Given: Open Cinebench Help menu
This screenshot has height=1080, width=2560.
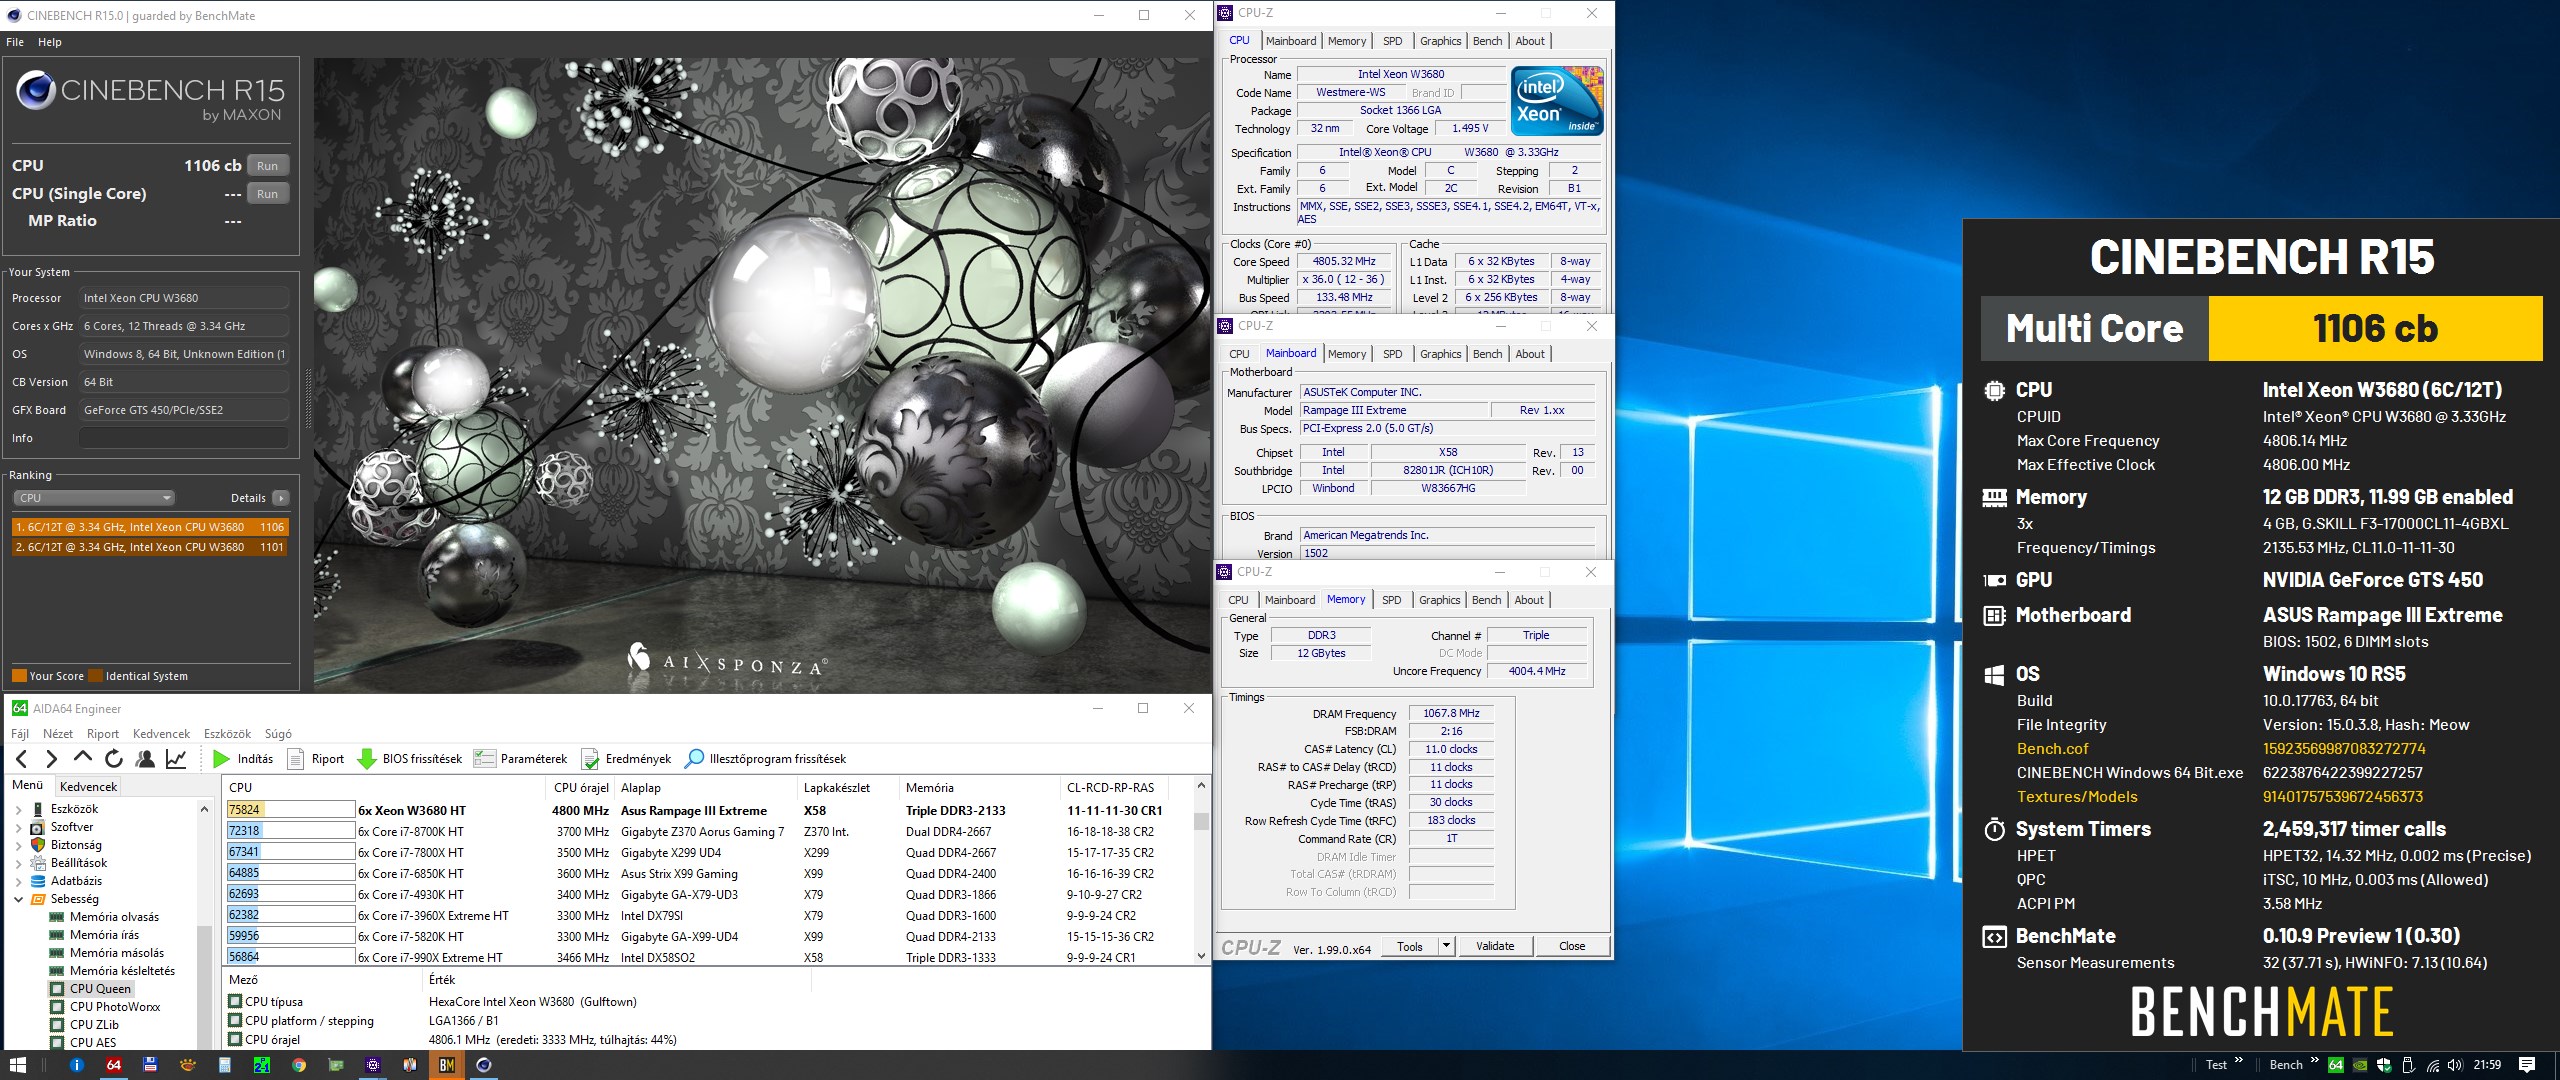Looking at the screenshot, I should click(x=50, y=42).
